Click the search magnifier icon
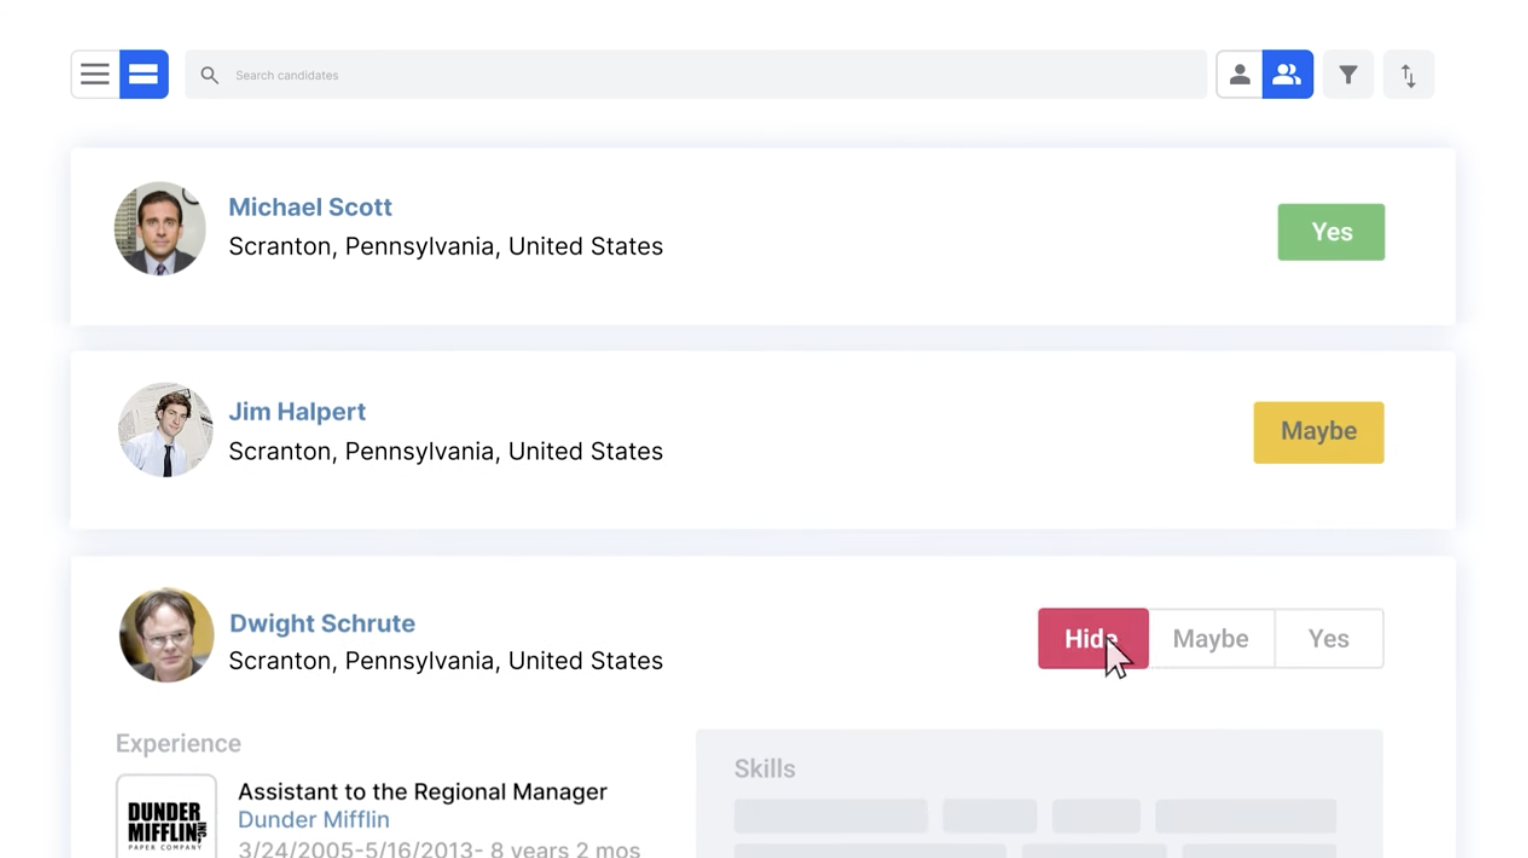Screen dimensions: 1528x858 pos(209,74)
